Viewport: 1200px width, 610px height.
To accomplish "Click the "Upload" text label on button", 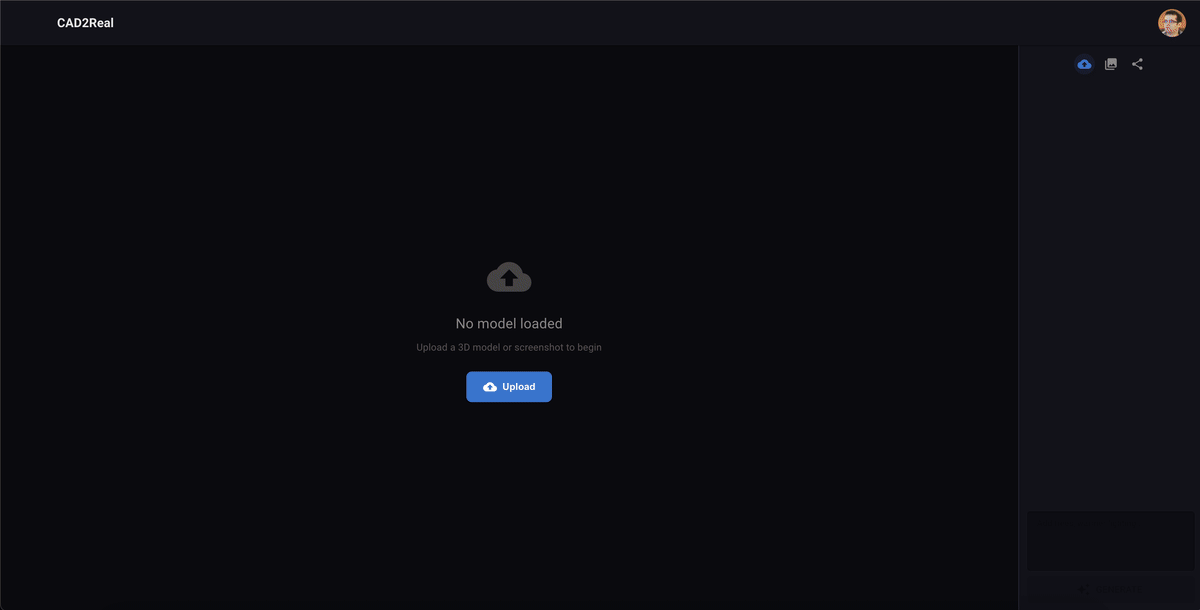I will click(x=519, y=387).
